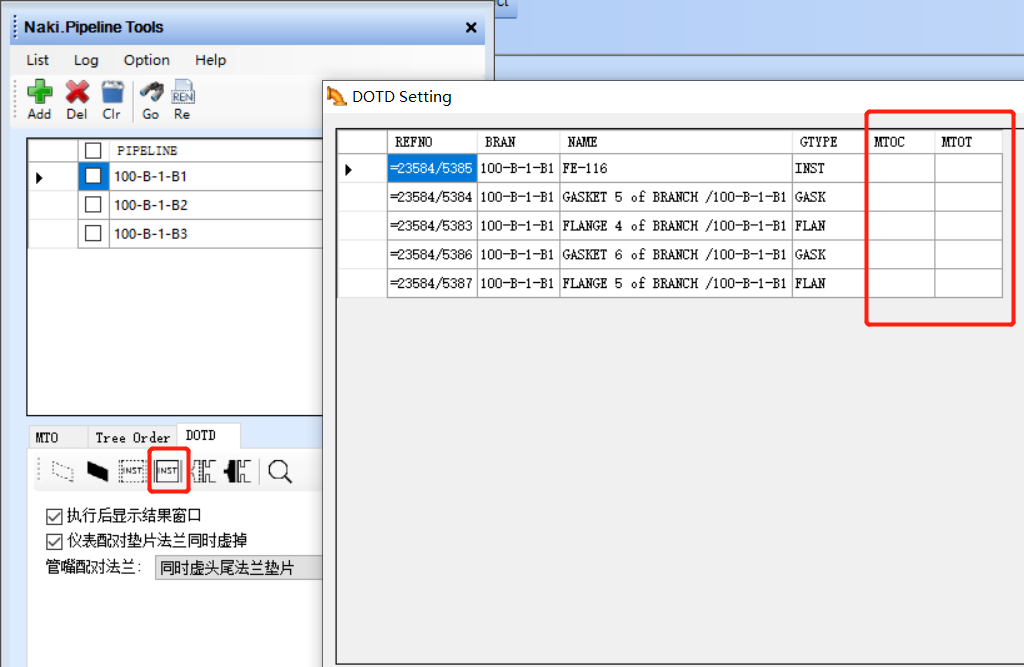The height and width of the screenshot is (667, 1024).
Task: Click the REFNO column header
Action: click(432, 142)
